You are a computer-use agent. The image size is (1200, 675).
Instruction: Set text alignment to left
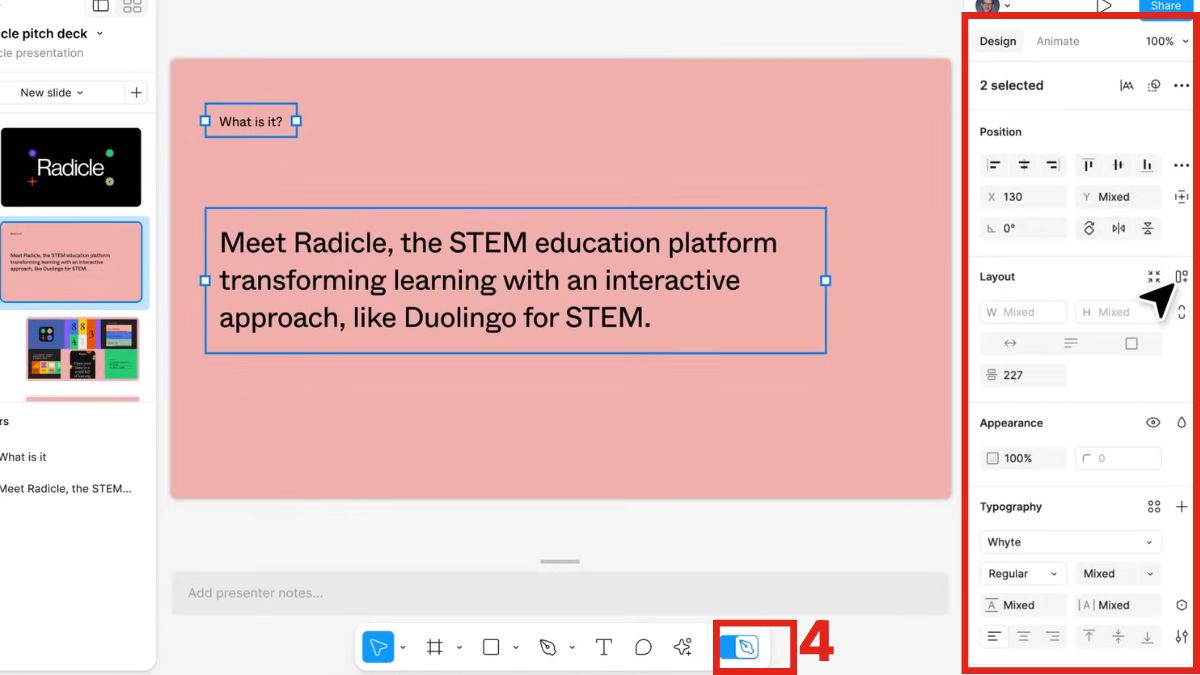tap(994, 636)
